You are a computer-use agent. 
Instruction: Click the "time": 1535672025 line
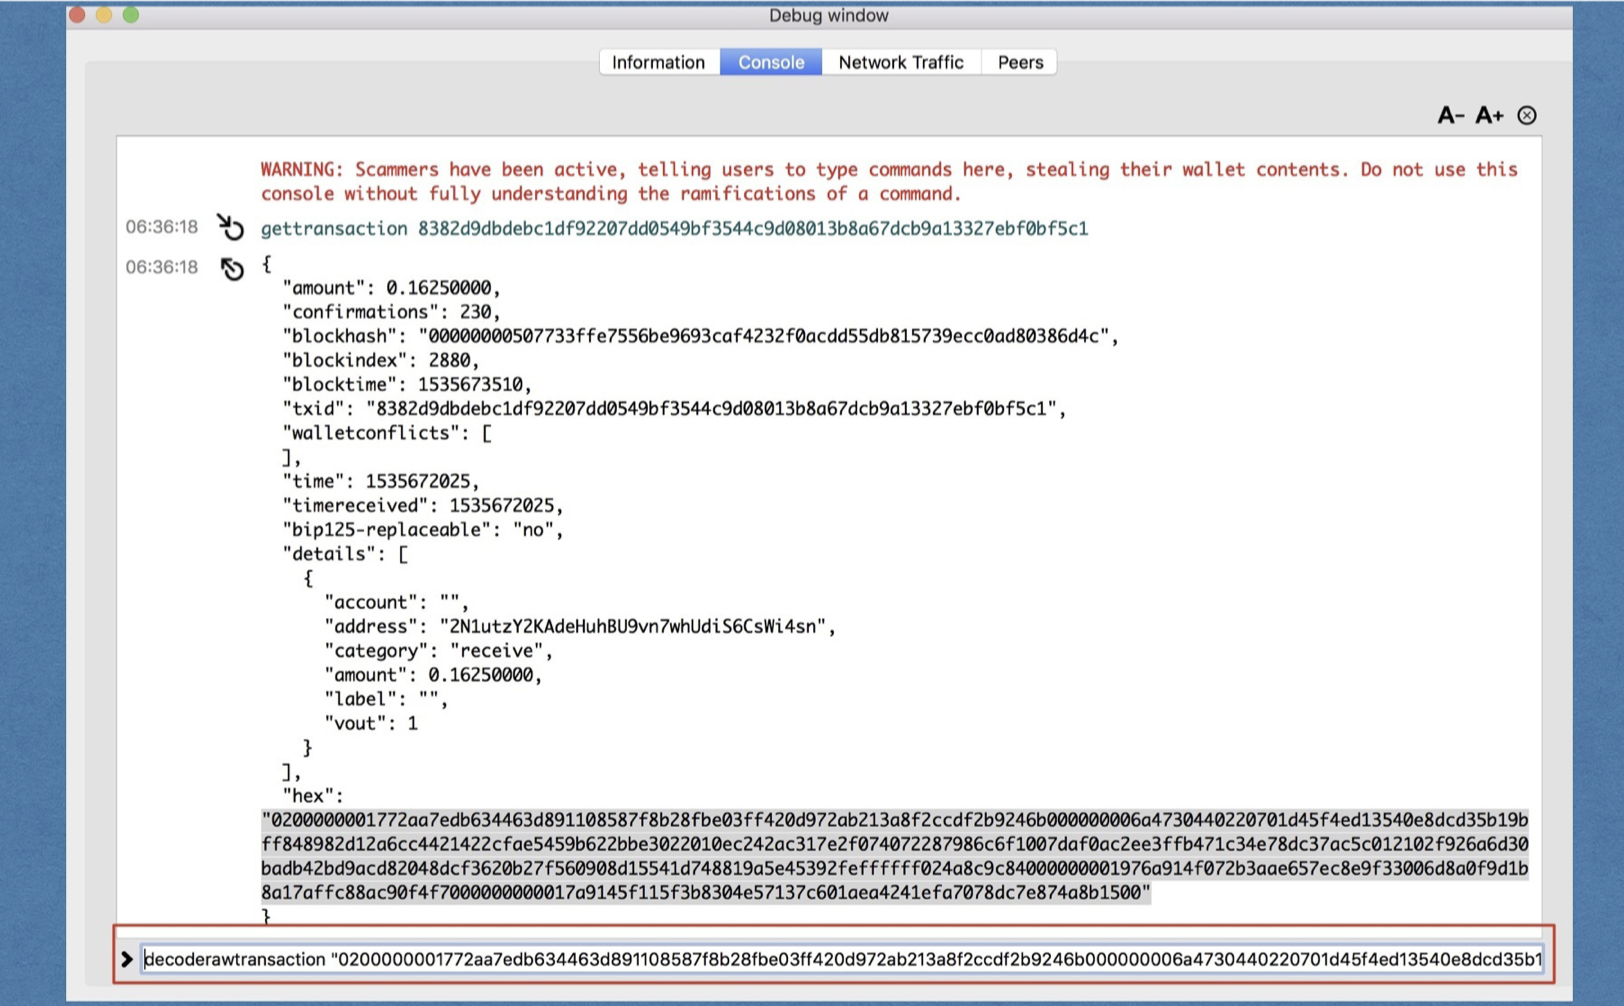pyautogui.click(x=381, y=481)
